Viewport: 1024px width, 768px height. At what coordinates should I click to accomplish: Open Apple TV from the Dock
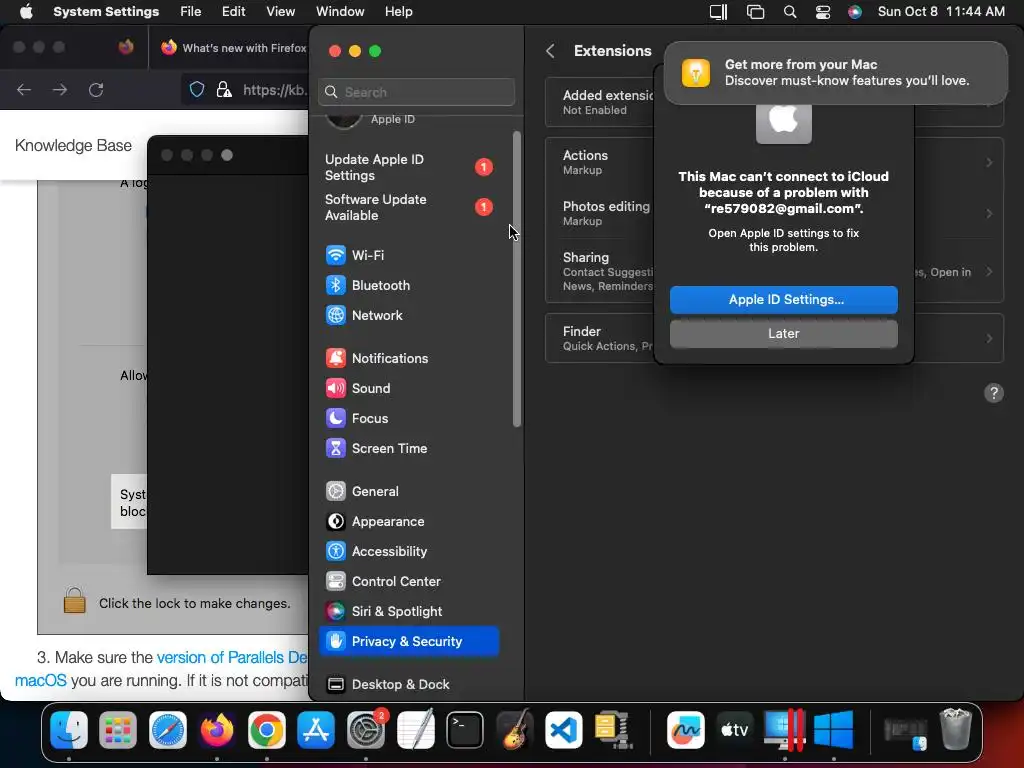tap(734, 729)
